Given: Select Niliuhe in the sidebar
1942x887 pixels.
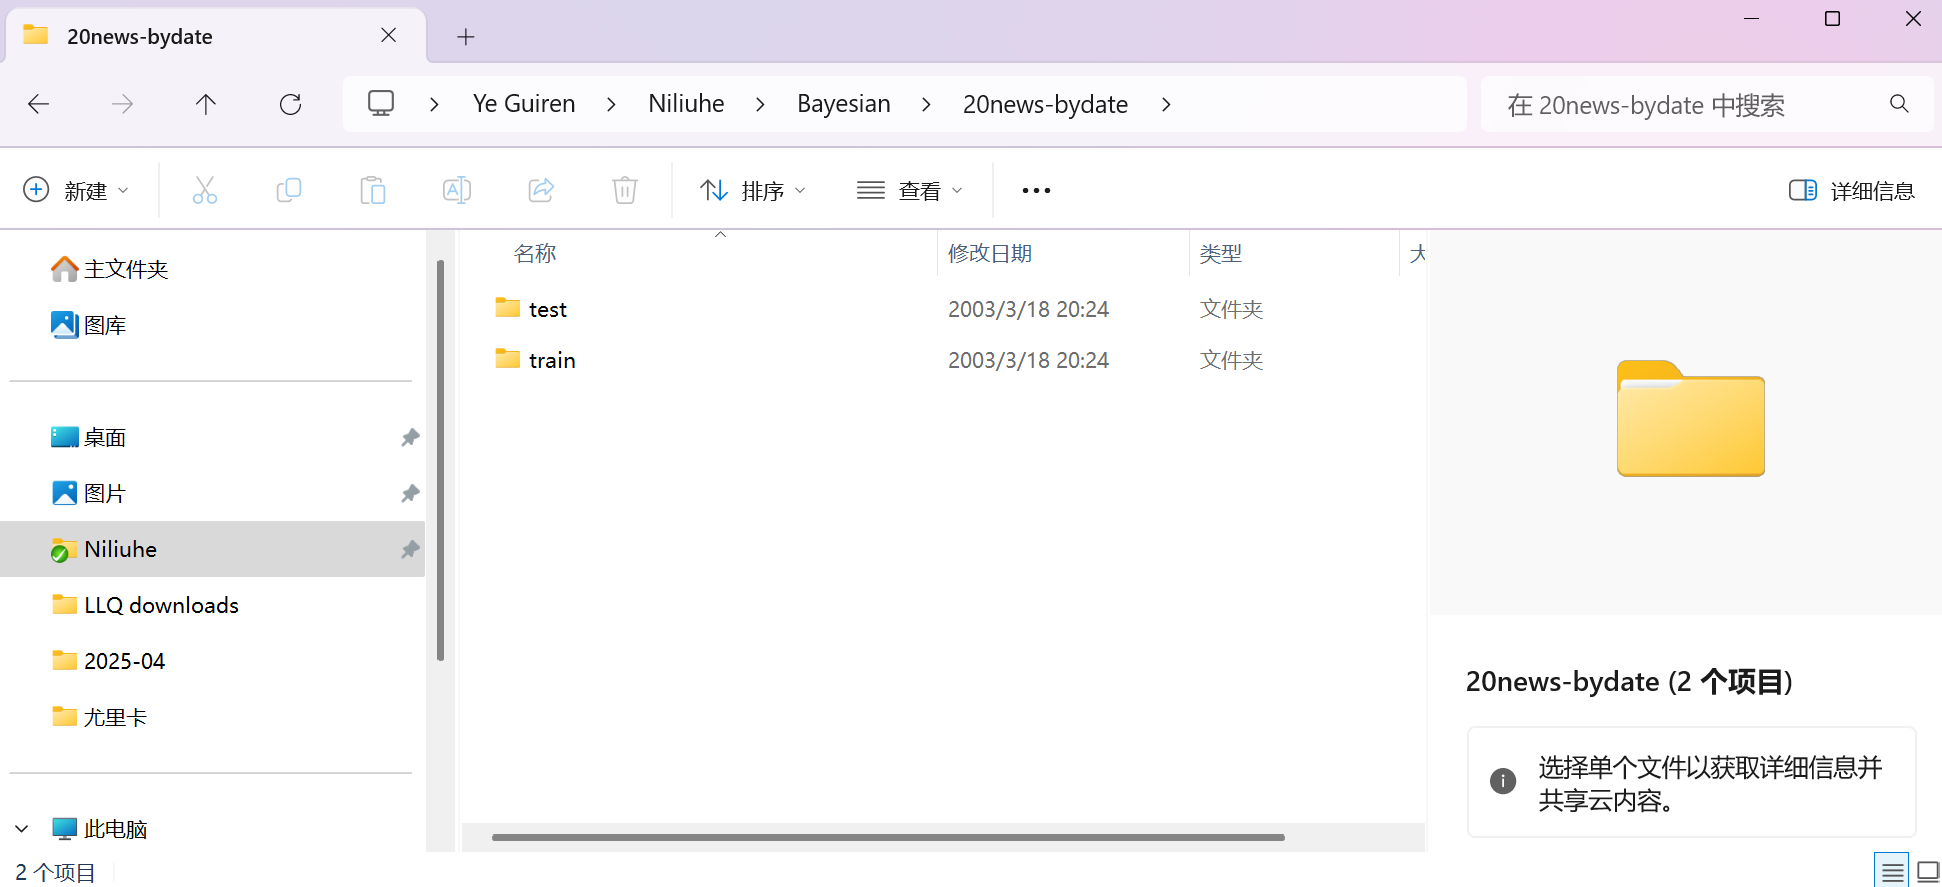Looking at the screenshot, I should point(212,549).
